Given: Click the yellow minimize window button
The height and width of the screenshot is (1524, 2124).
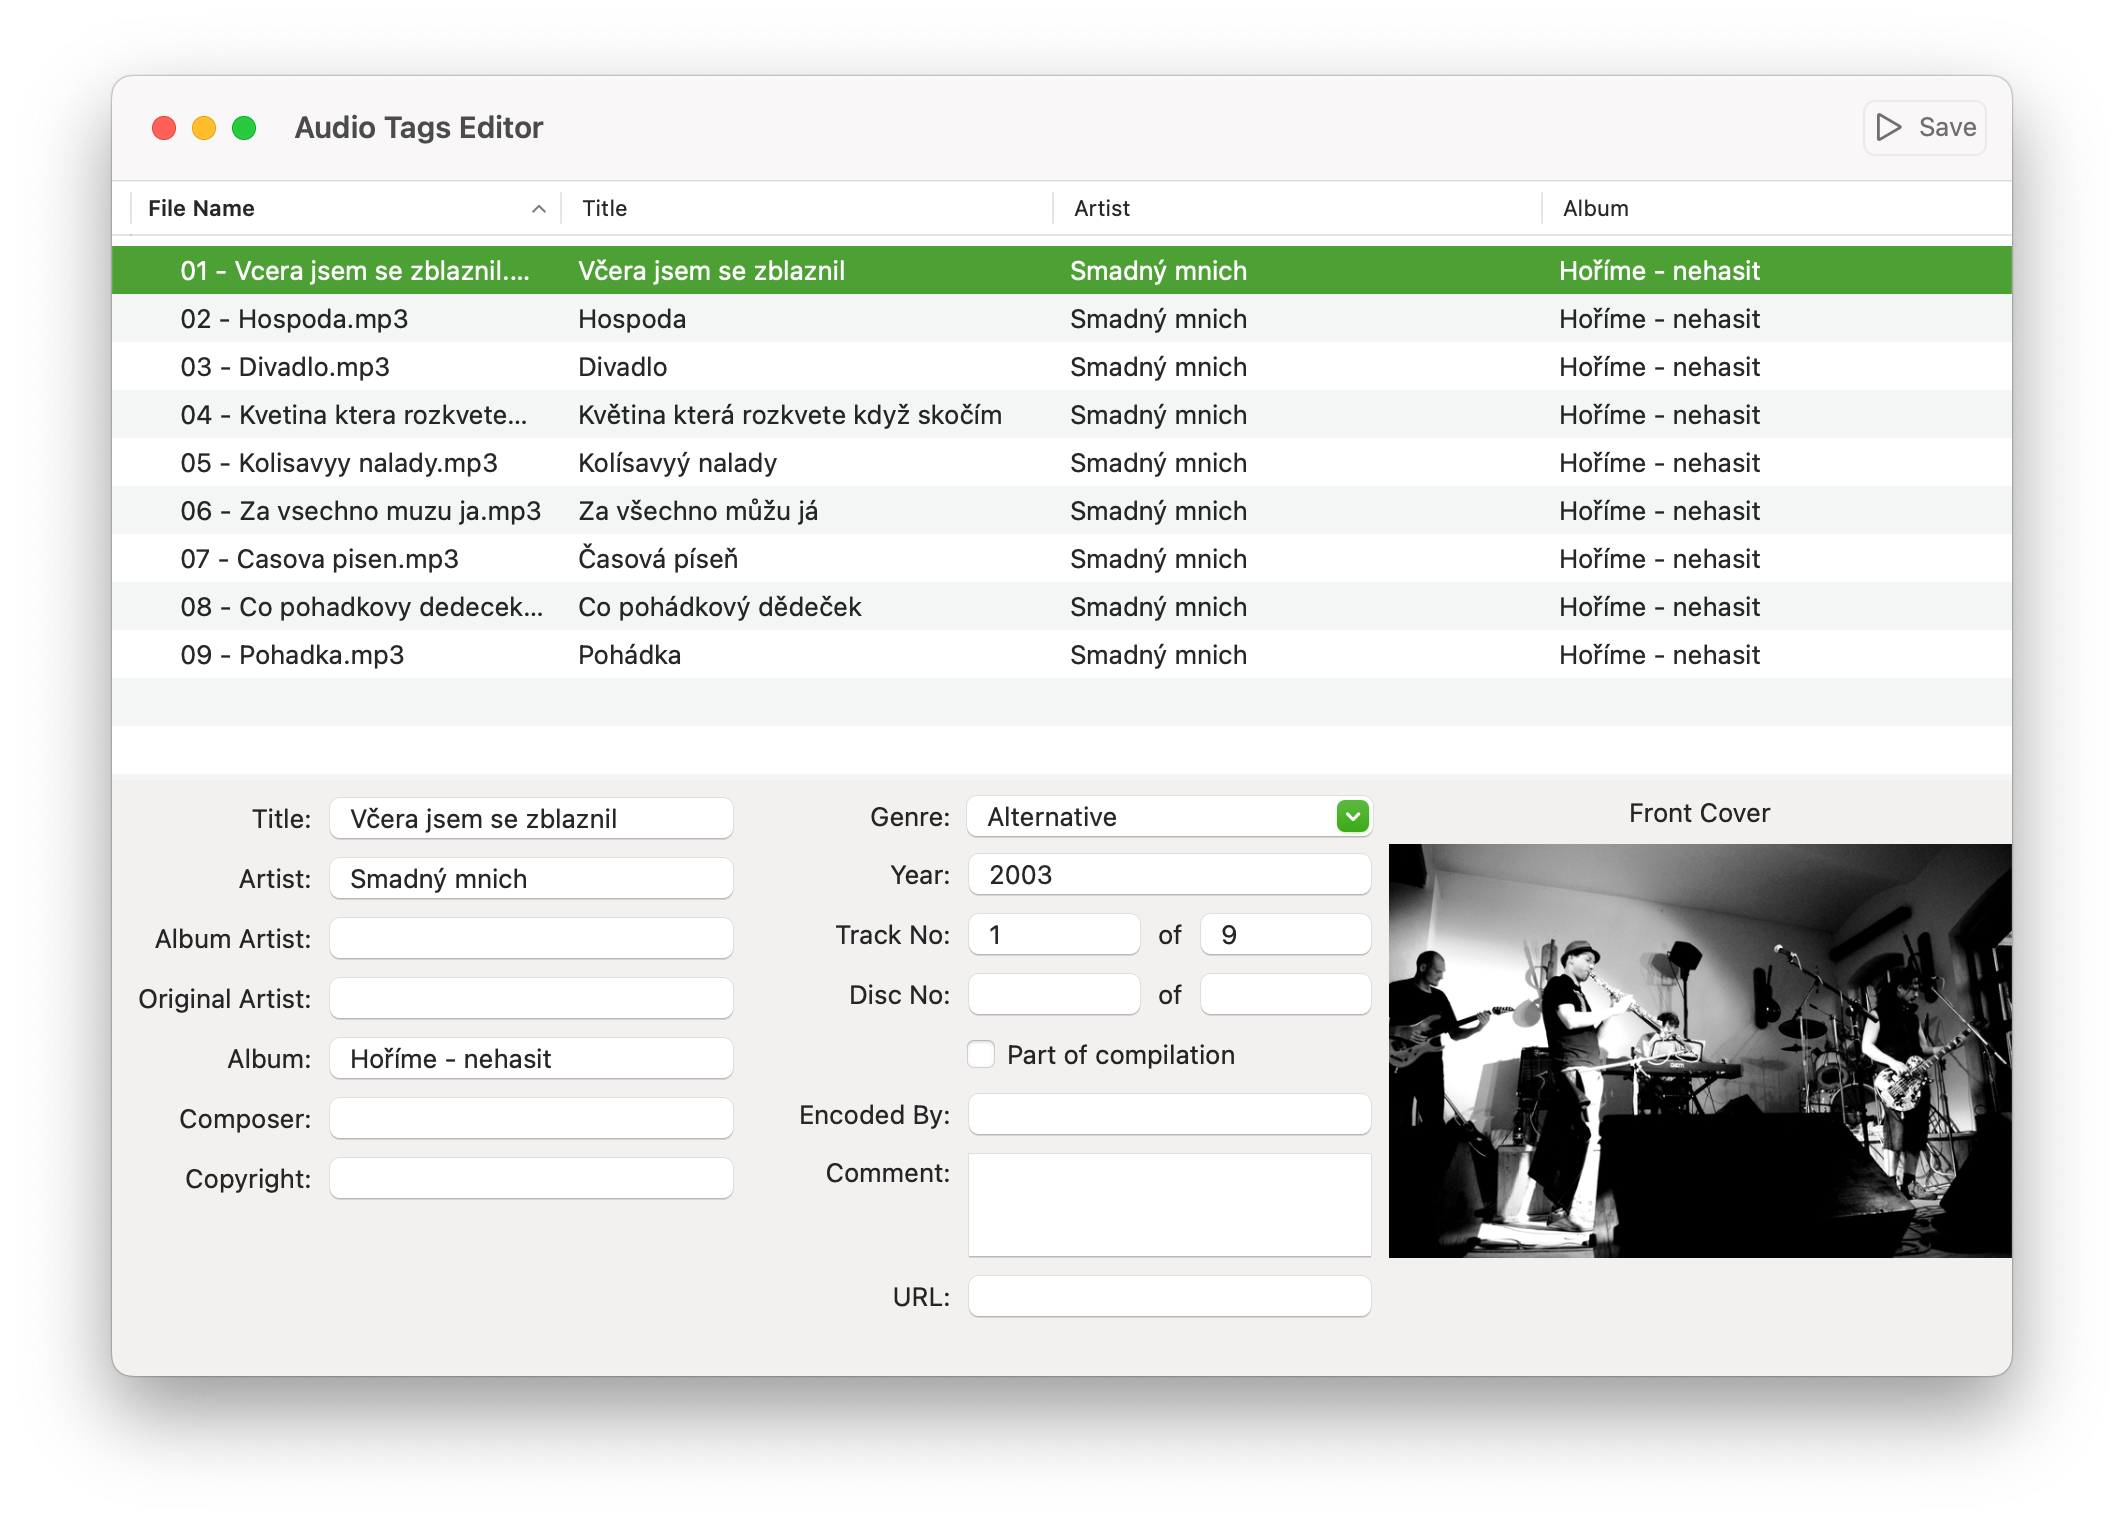Looking at the screenshot, I should click(204, 128).
